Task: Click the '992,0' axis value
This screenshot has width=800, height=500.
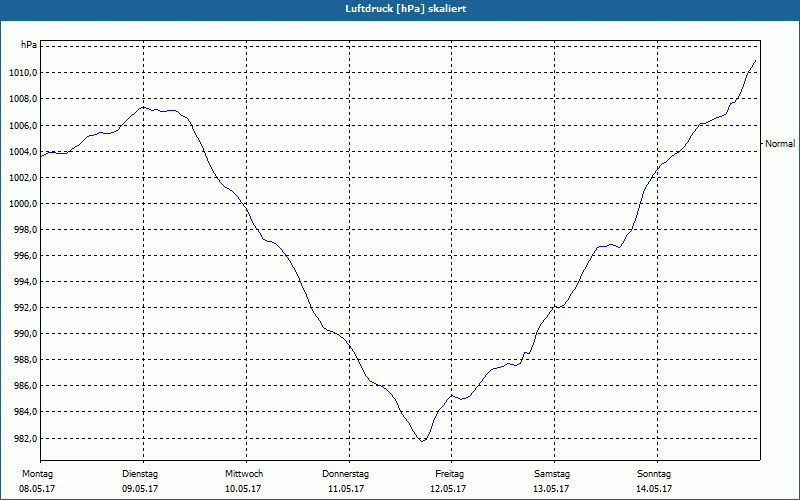Action: coord(25,308)
